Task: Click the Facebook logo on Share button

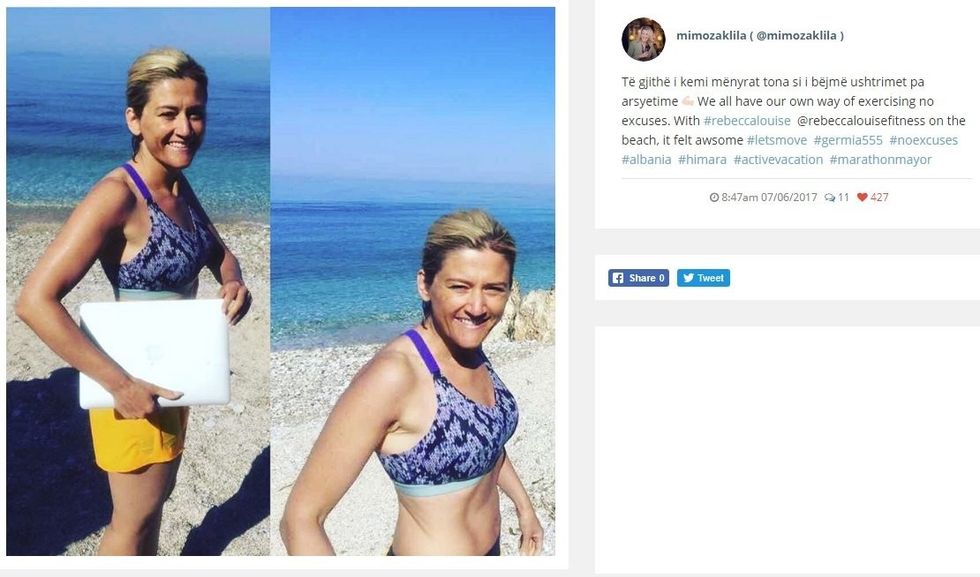Action: 618,278
